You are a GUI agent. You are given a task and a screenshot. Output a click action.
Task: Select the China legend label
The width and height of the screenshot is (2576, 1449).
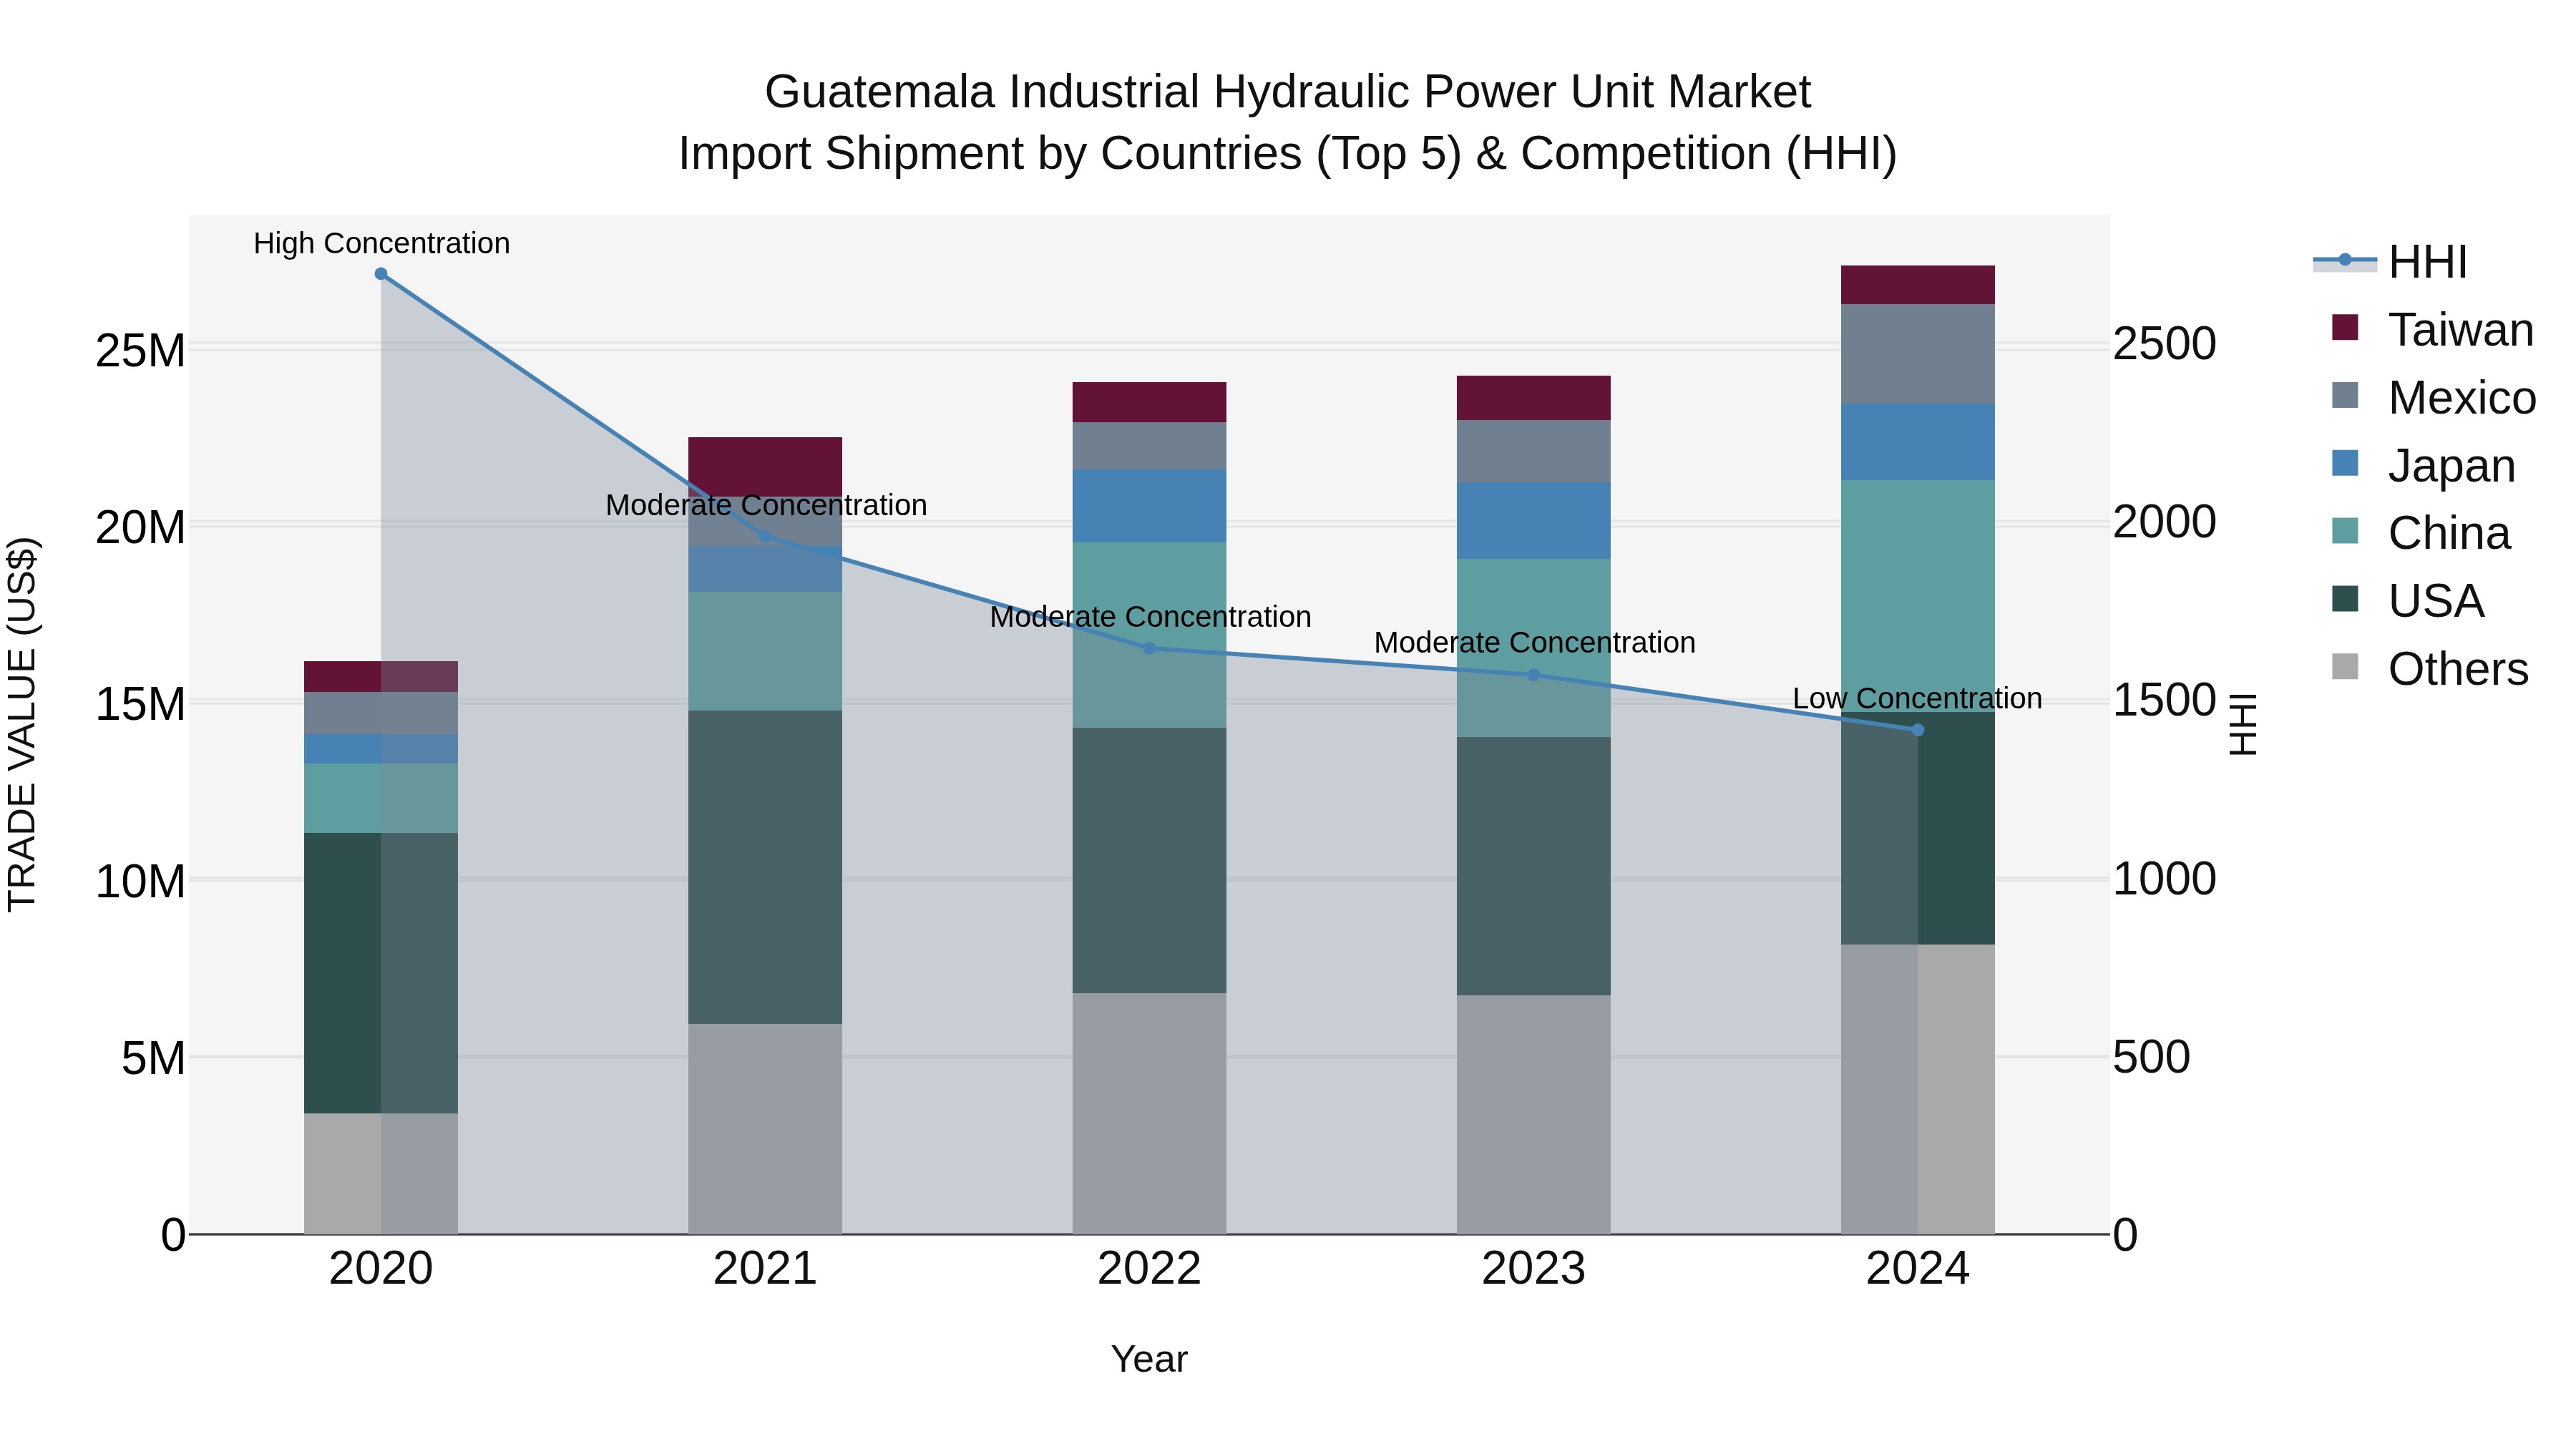(2449, 533)
